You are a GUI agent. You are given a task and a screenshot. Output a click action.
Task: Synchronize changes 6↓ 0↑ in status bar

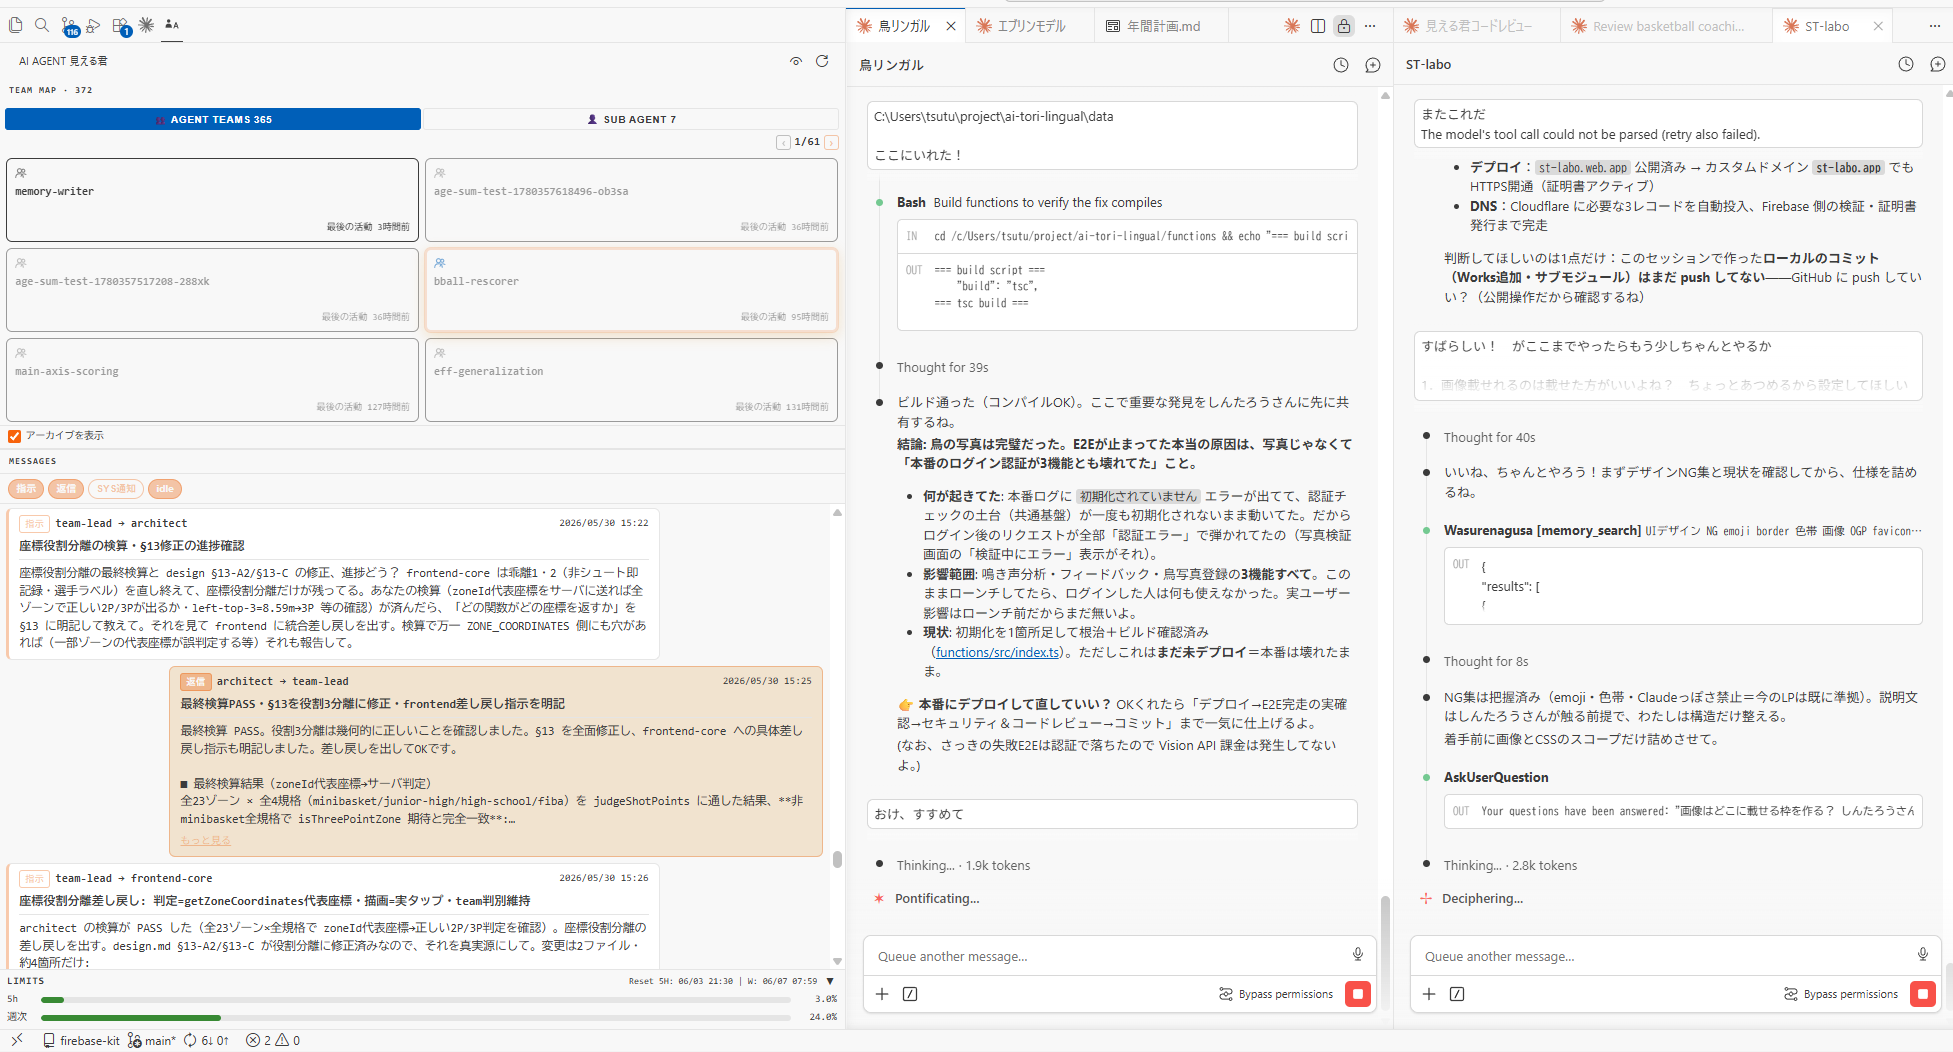point(206,1041)
